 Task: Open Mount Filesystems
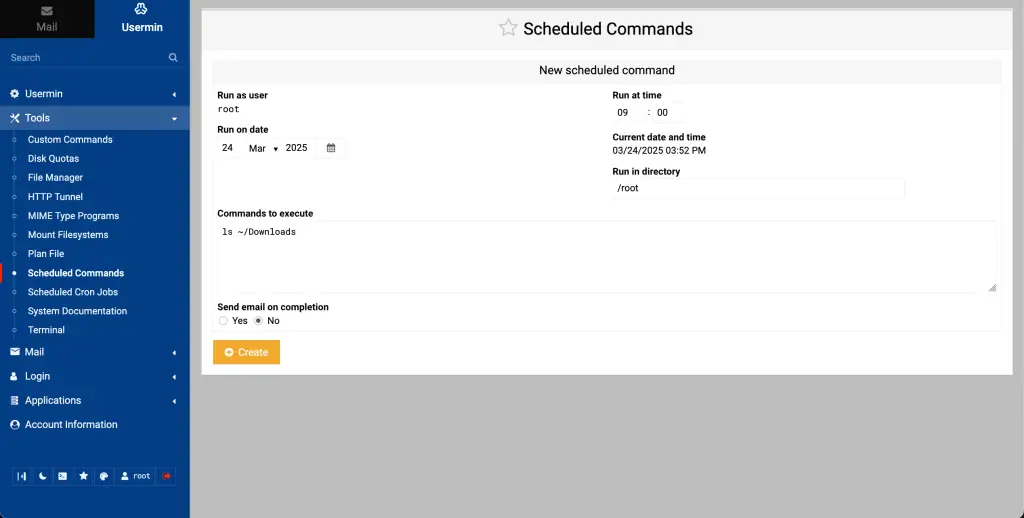point(68,235)
